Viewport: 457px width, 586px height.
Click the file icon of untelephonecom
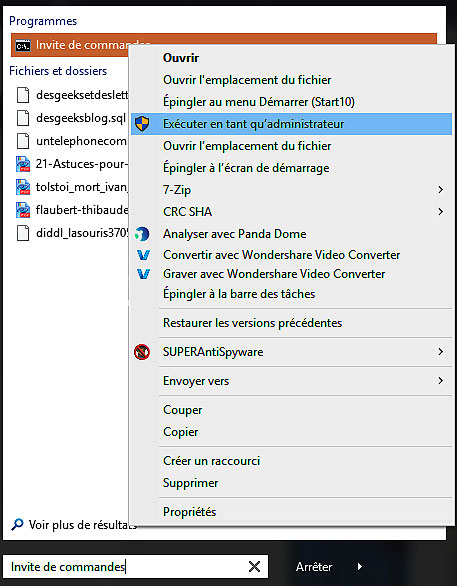pos(23,141)
